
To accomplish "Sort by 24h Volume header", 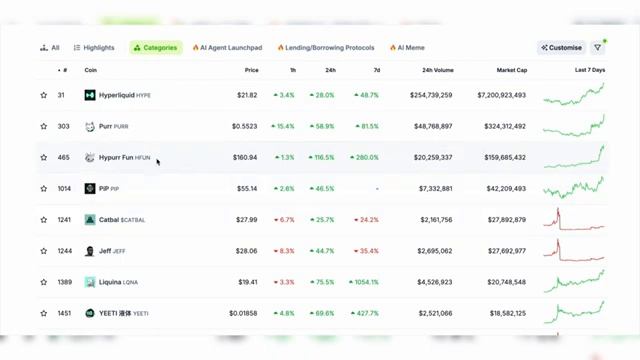I will click(438, 70).
